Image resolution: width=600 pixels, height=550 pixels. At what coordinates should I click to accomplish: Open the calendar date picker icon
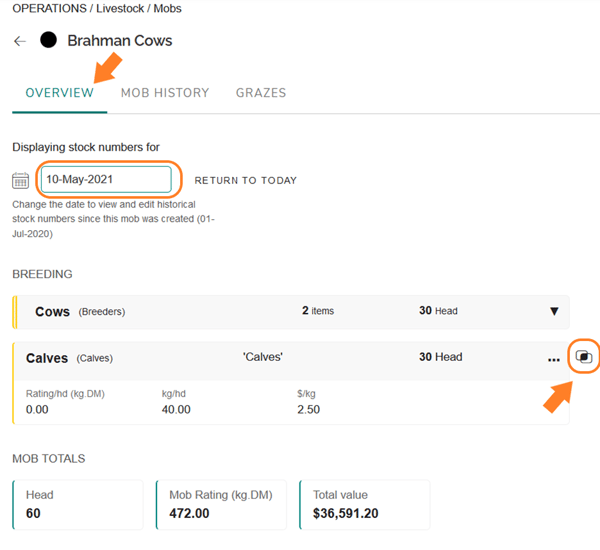click(20, 181)
